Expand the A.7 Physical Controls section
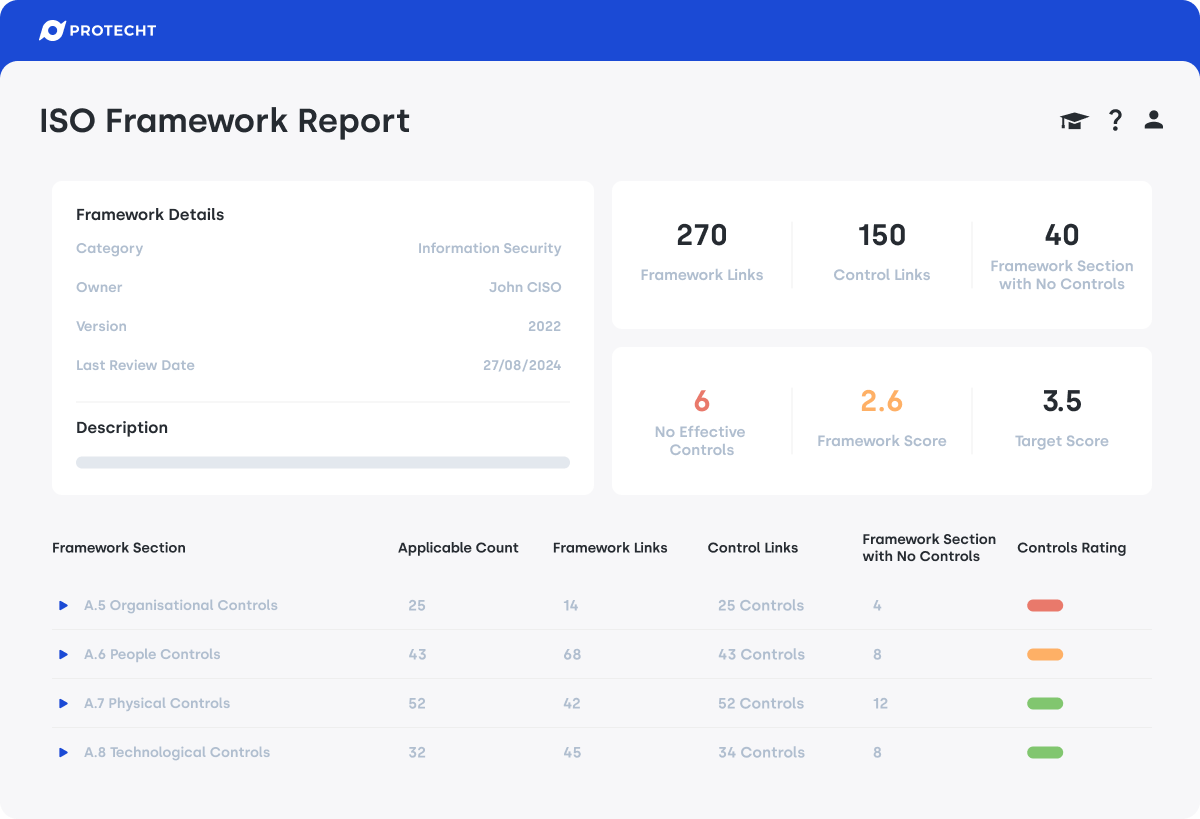Screen dimensions: 1200x819 [x=157, y=703]
